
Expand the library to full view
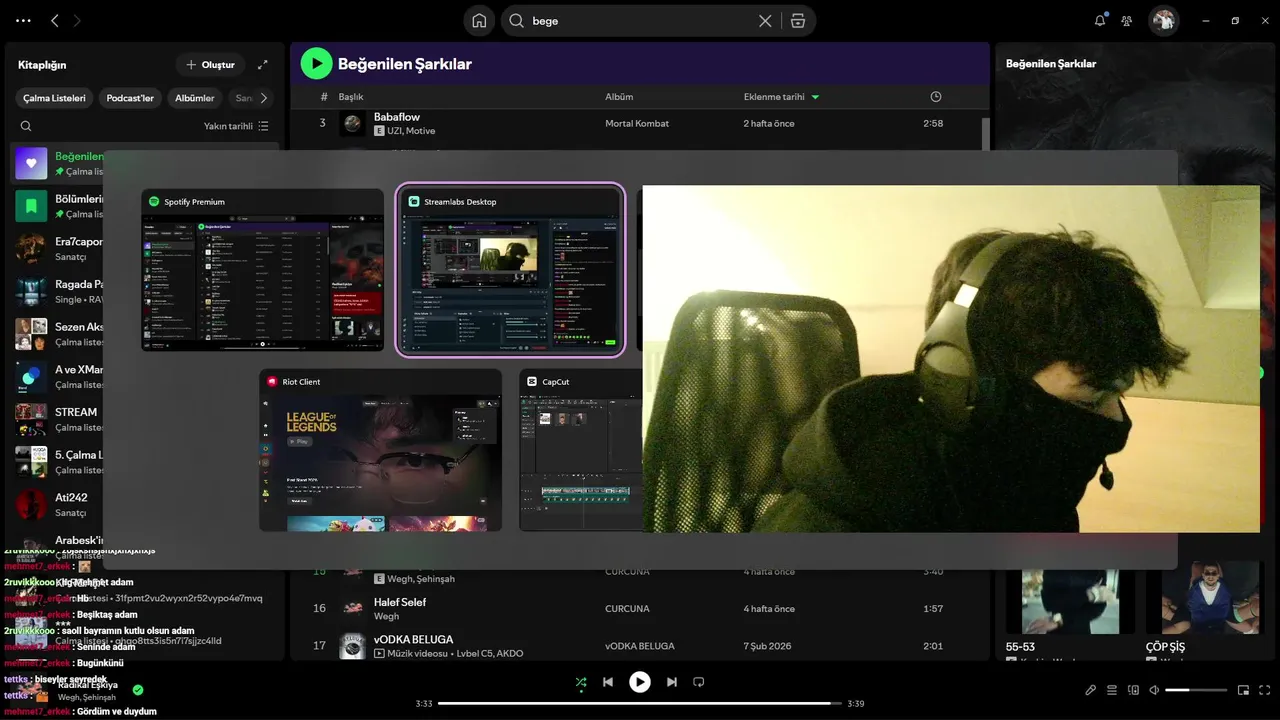coord(263,65)
